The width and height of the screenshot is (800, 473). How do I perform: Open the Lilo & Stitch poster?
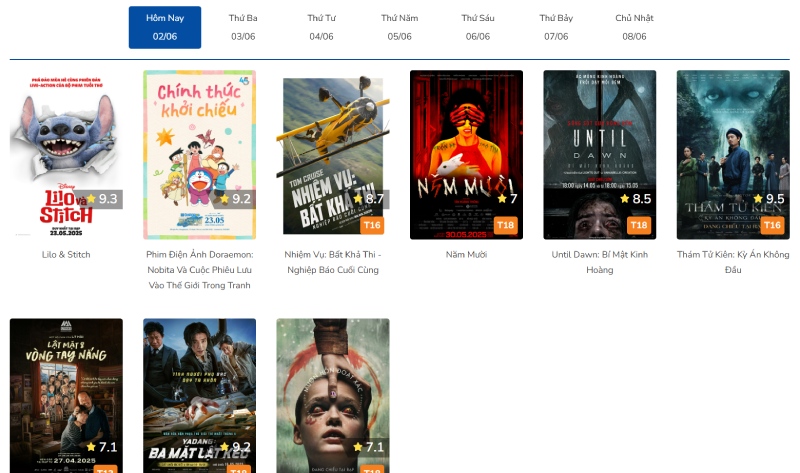point(66,155)
